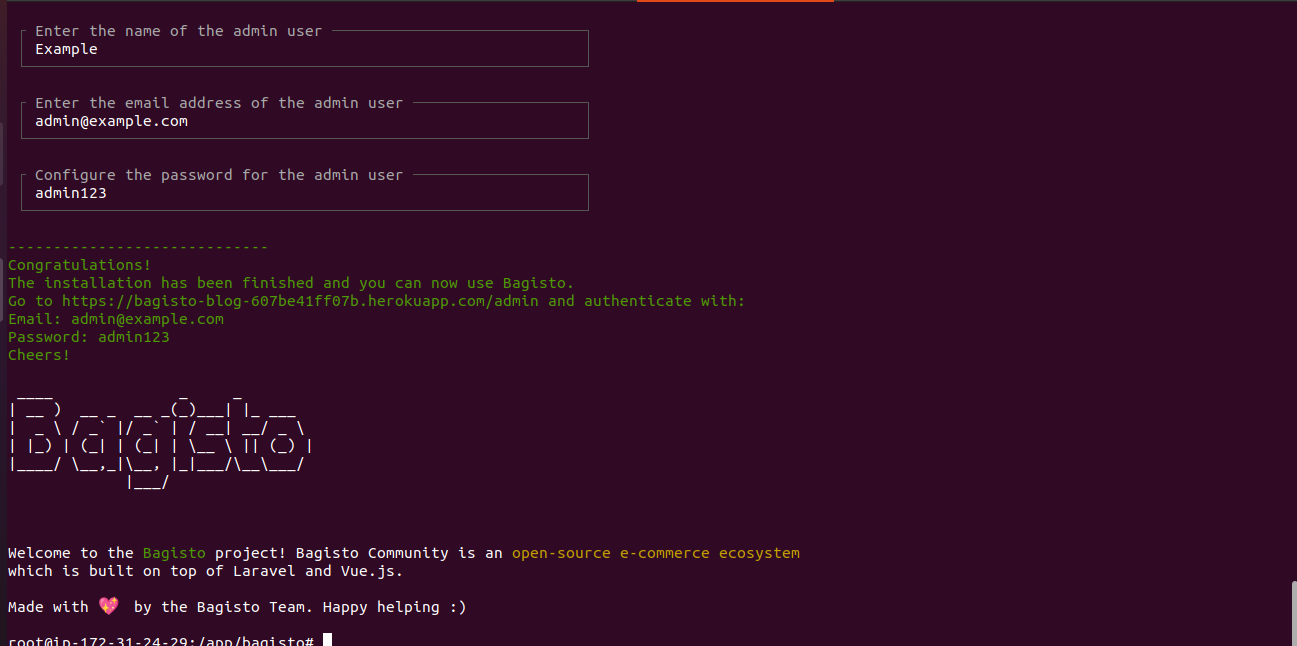Click 'which is built on top of Laravel and Vue.js.'
The width and height of the screenshot is (1297, 646).
(x=205, y=571)
